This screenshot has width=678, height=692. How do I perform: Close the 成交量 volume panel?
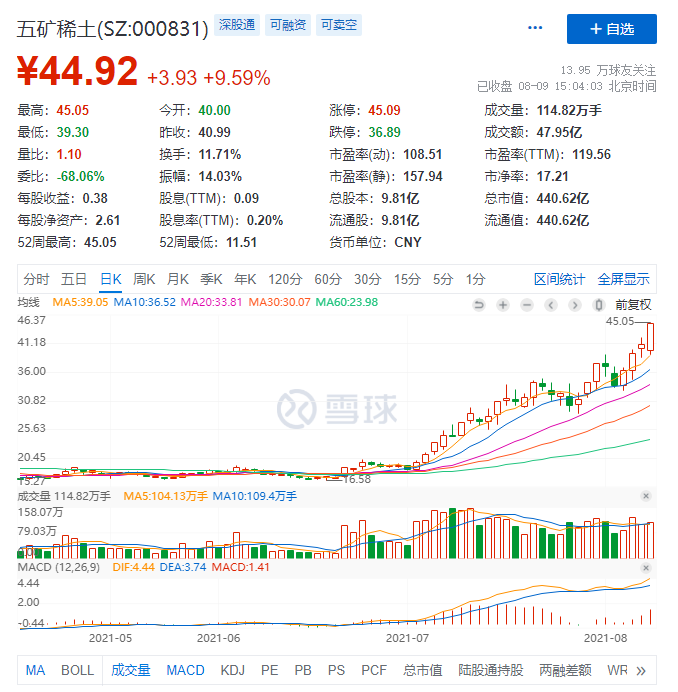(646, 496)
